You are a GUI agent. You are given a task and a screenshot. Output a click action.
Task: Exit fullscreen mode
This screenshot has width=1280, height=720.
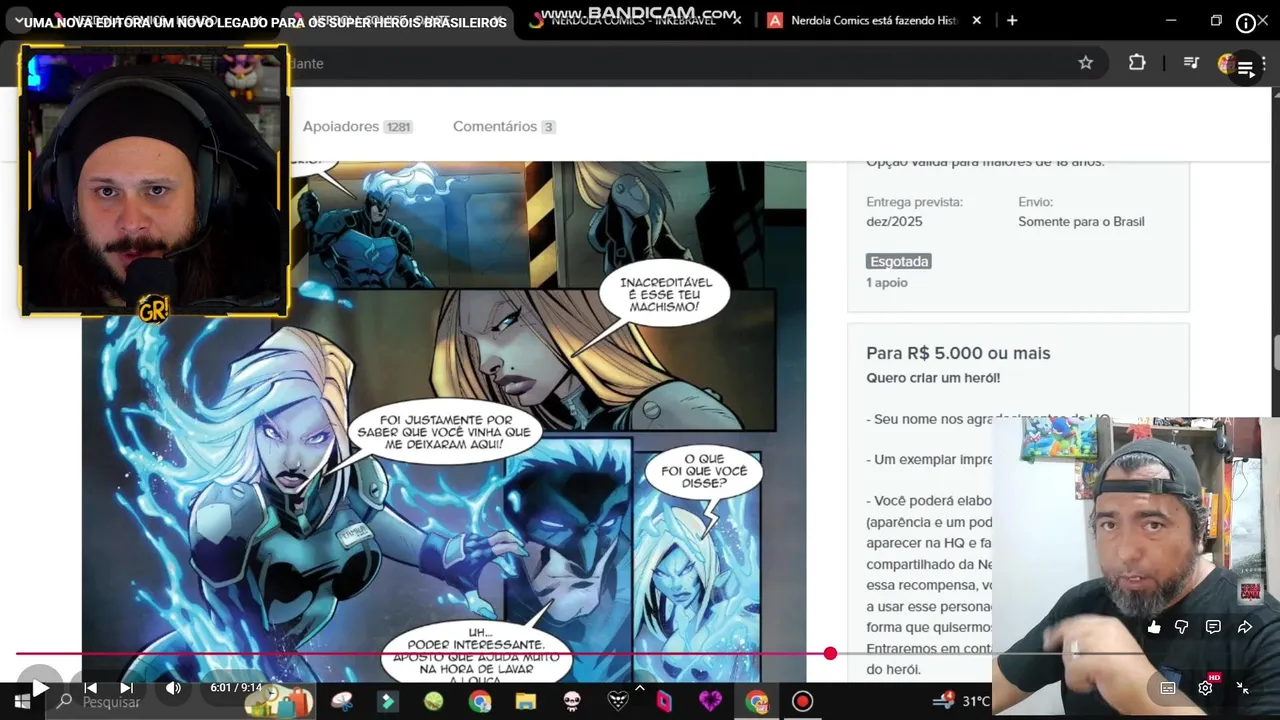tap(1243, 688)
